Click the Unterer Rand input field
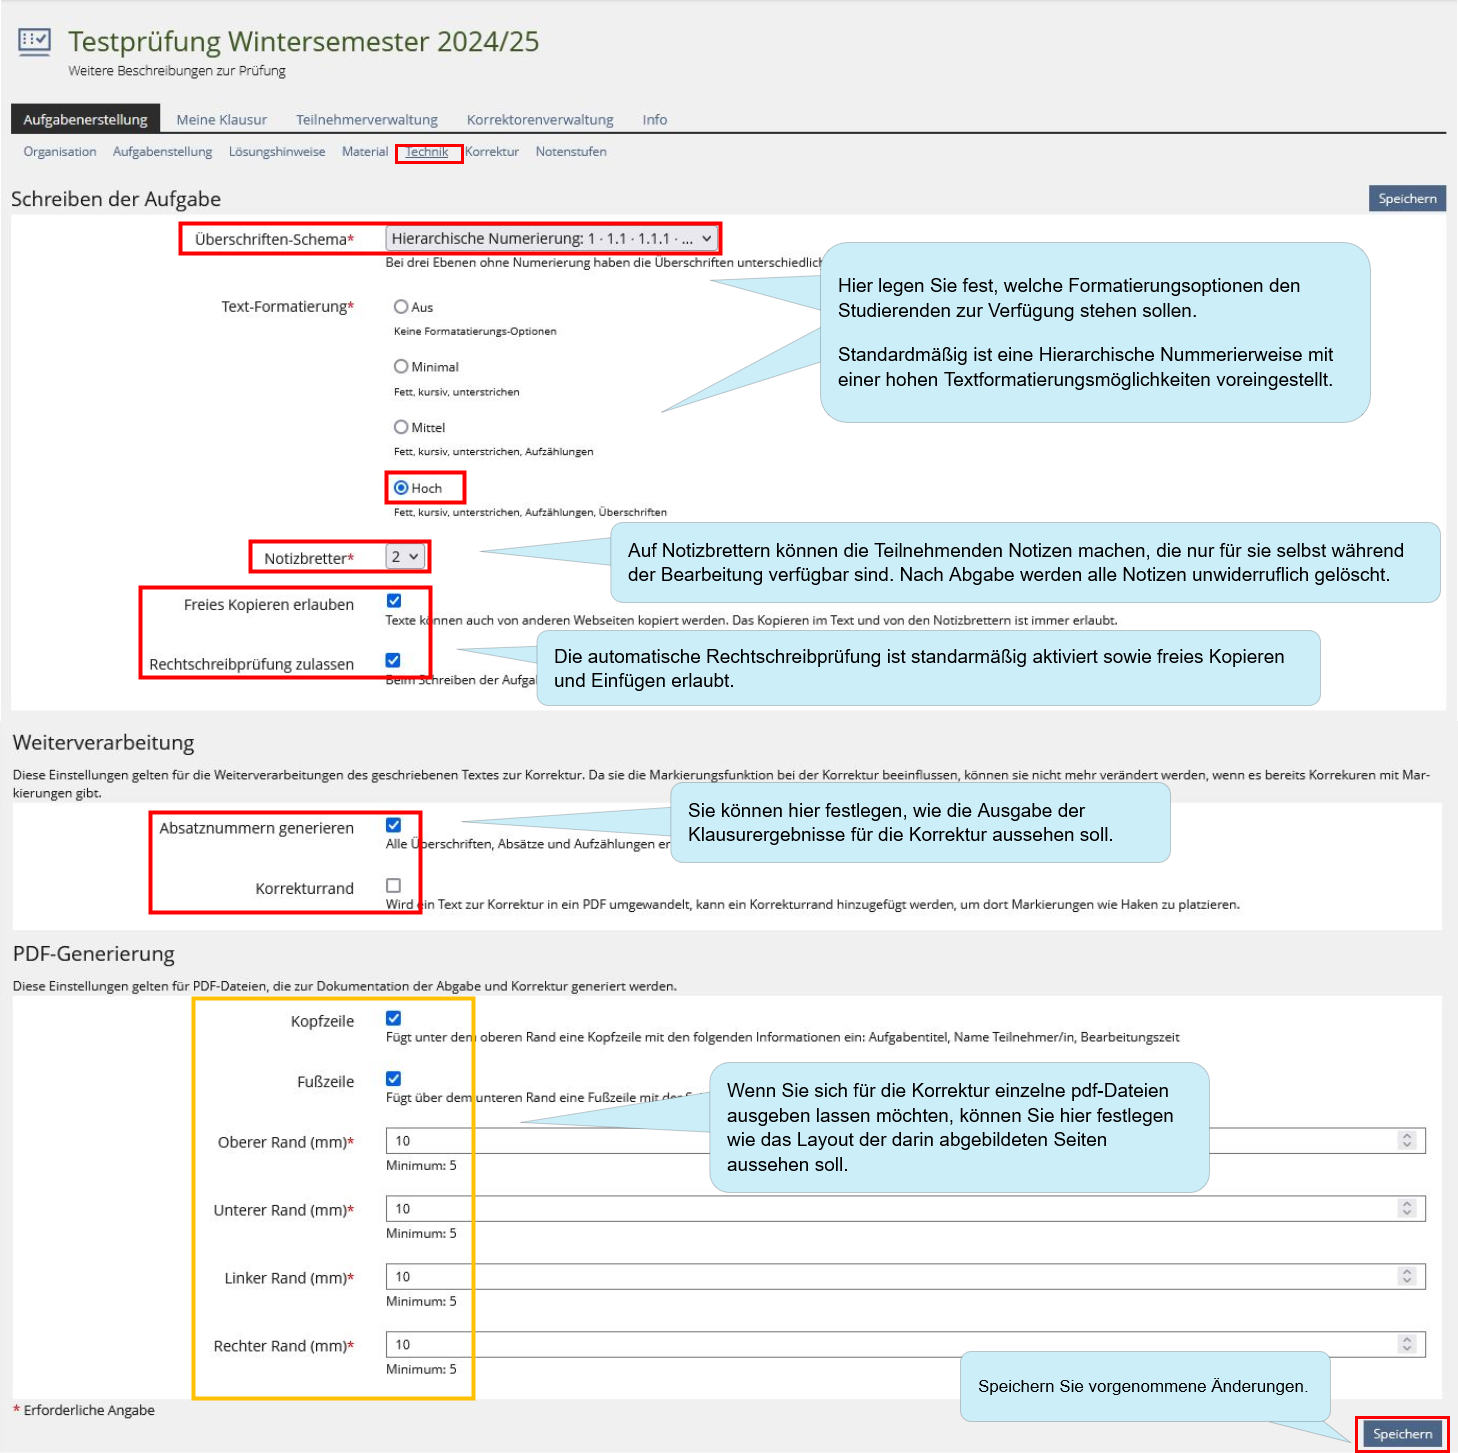This screenshot has width=1458, height=1453. 905,1209
